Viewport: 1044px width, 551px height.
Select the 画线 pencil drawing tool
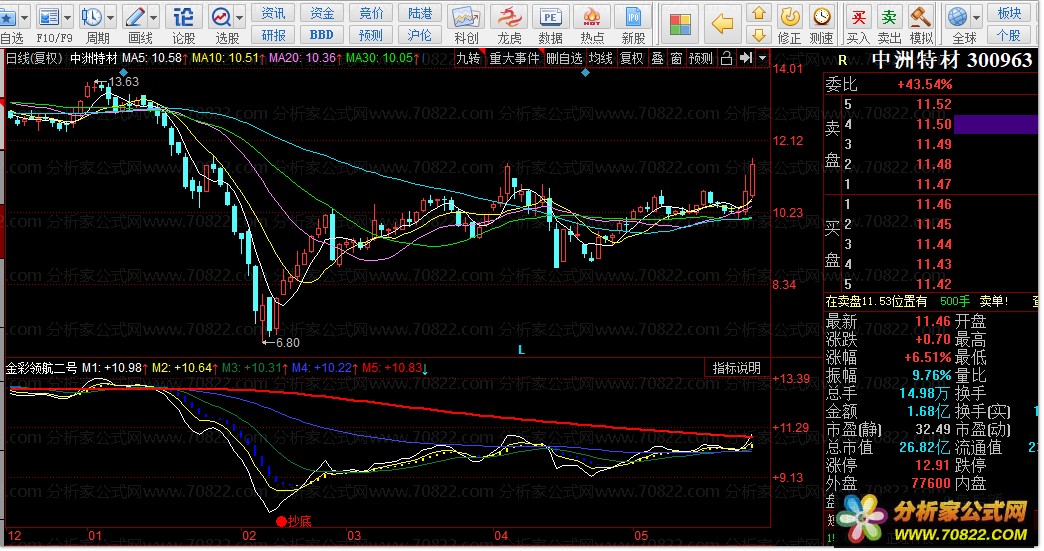pos(135,17)
